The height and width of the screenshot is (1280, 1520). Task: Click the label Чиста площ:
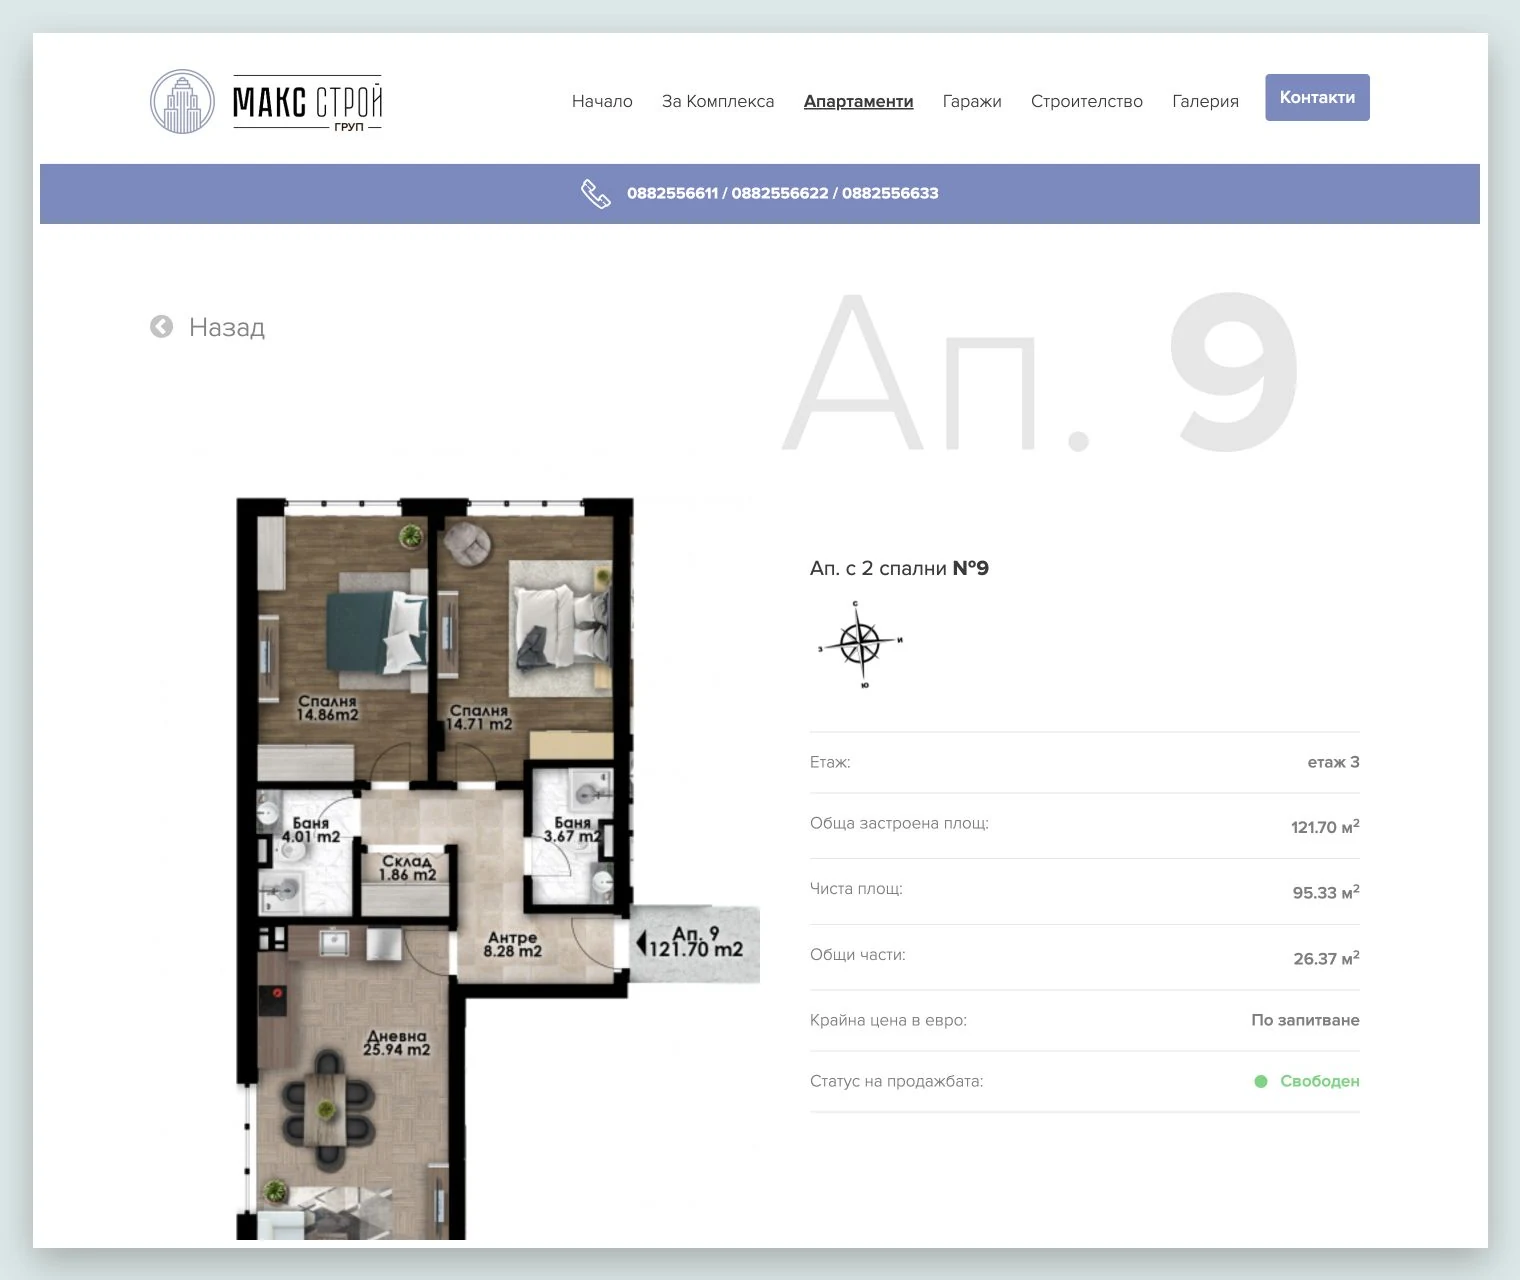pos(856,888)
